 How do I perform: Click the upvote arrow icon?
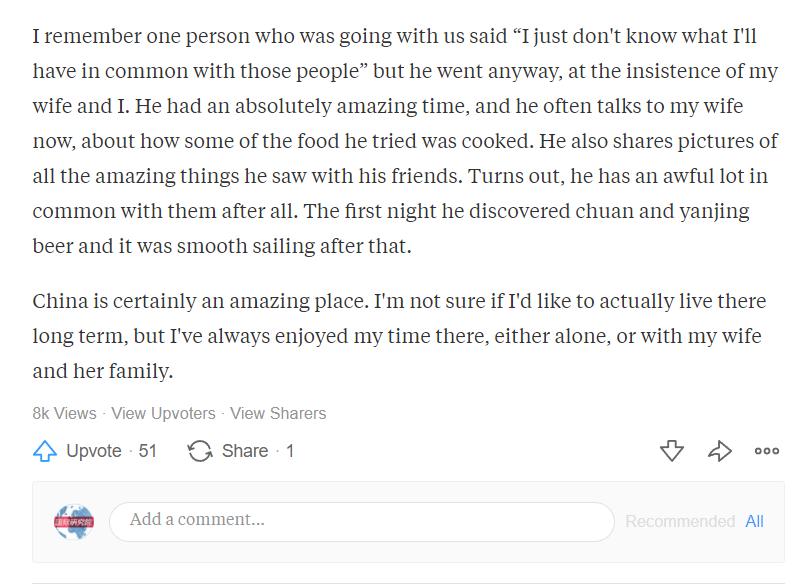click(45, 451)
